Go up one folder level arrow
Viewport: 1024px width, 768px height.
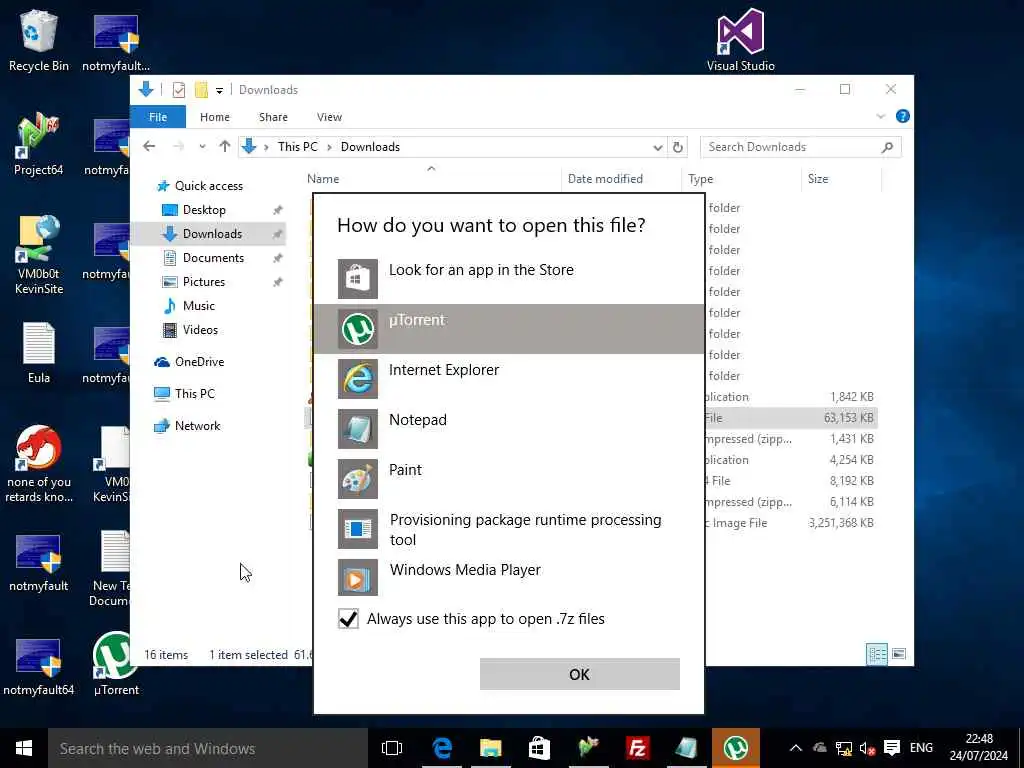point(225,146)
